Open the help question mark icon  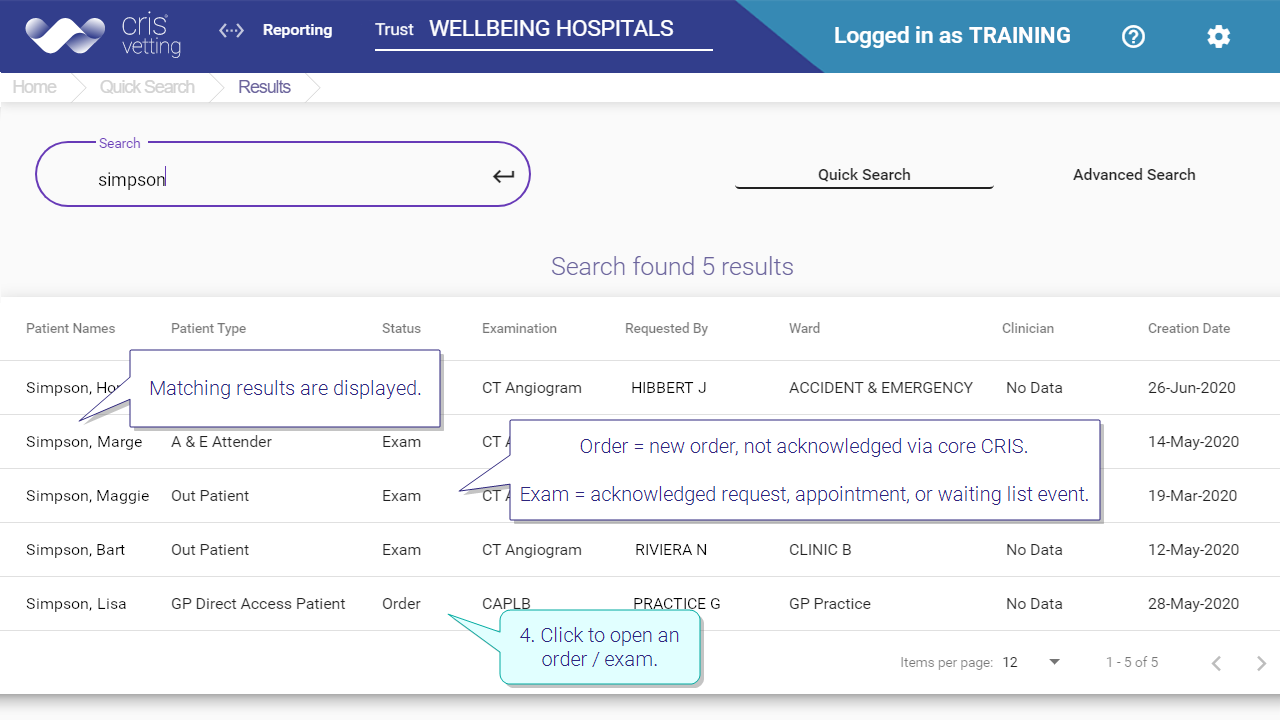tap(1133, 36)
